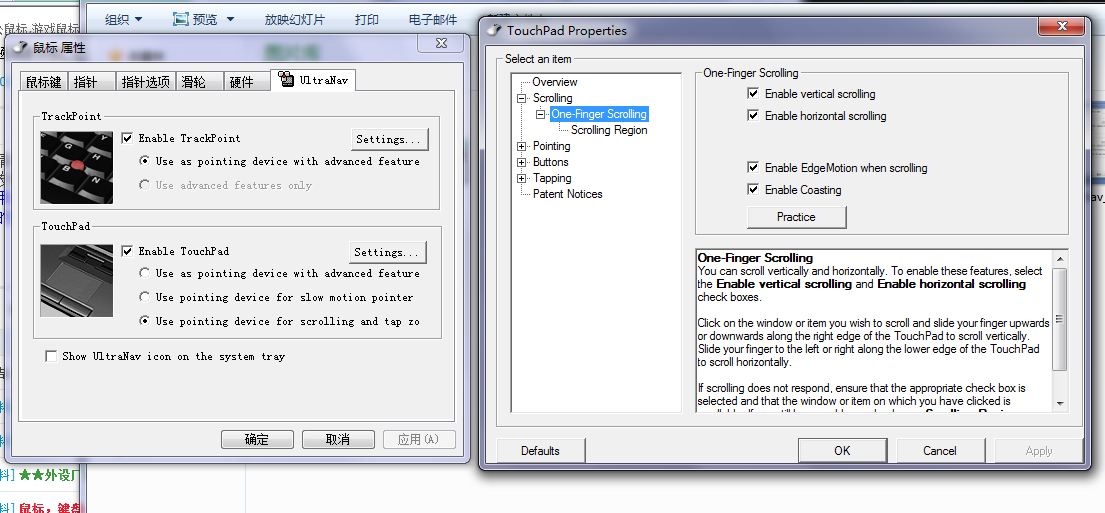Disable the Enable TrackPoint checkbox

click(x=127, y=138)
